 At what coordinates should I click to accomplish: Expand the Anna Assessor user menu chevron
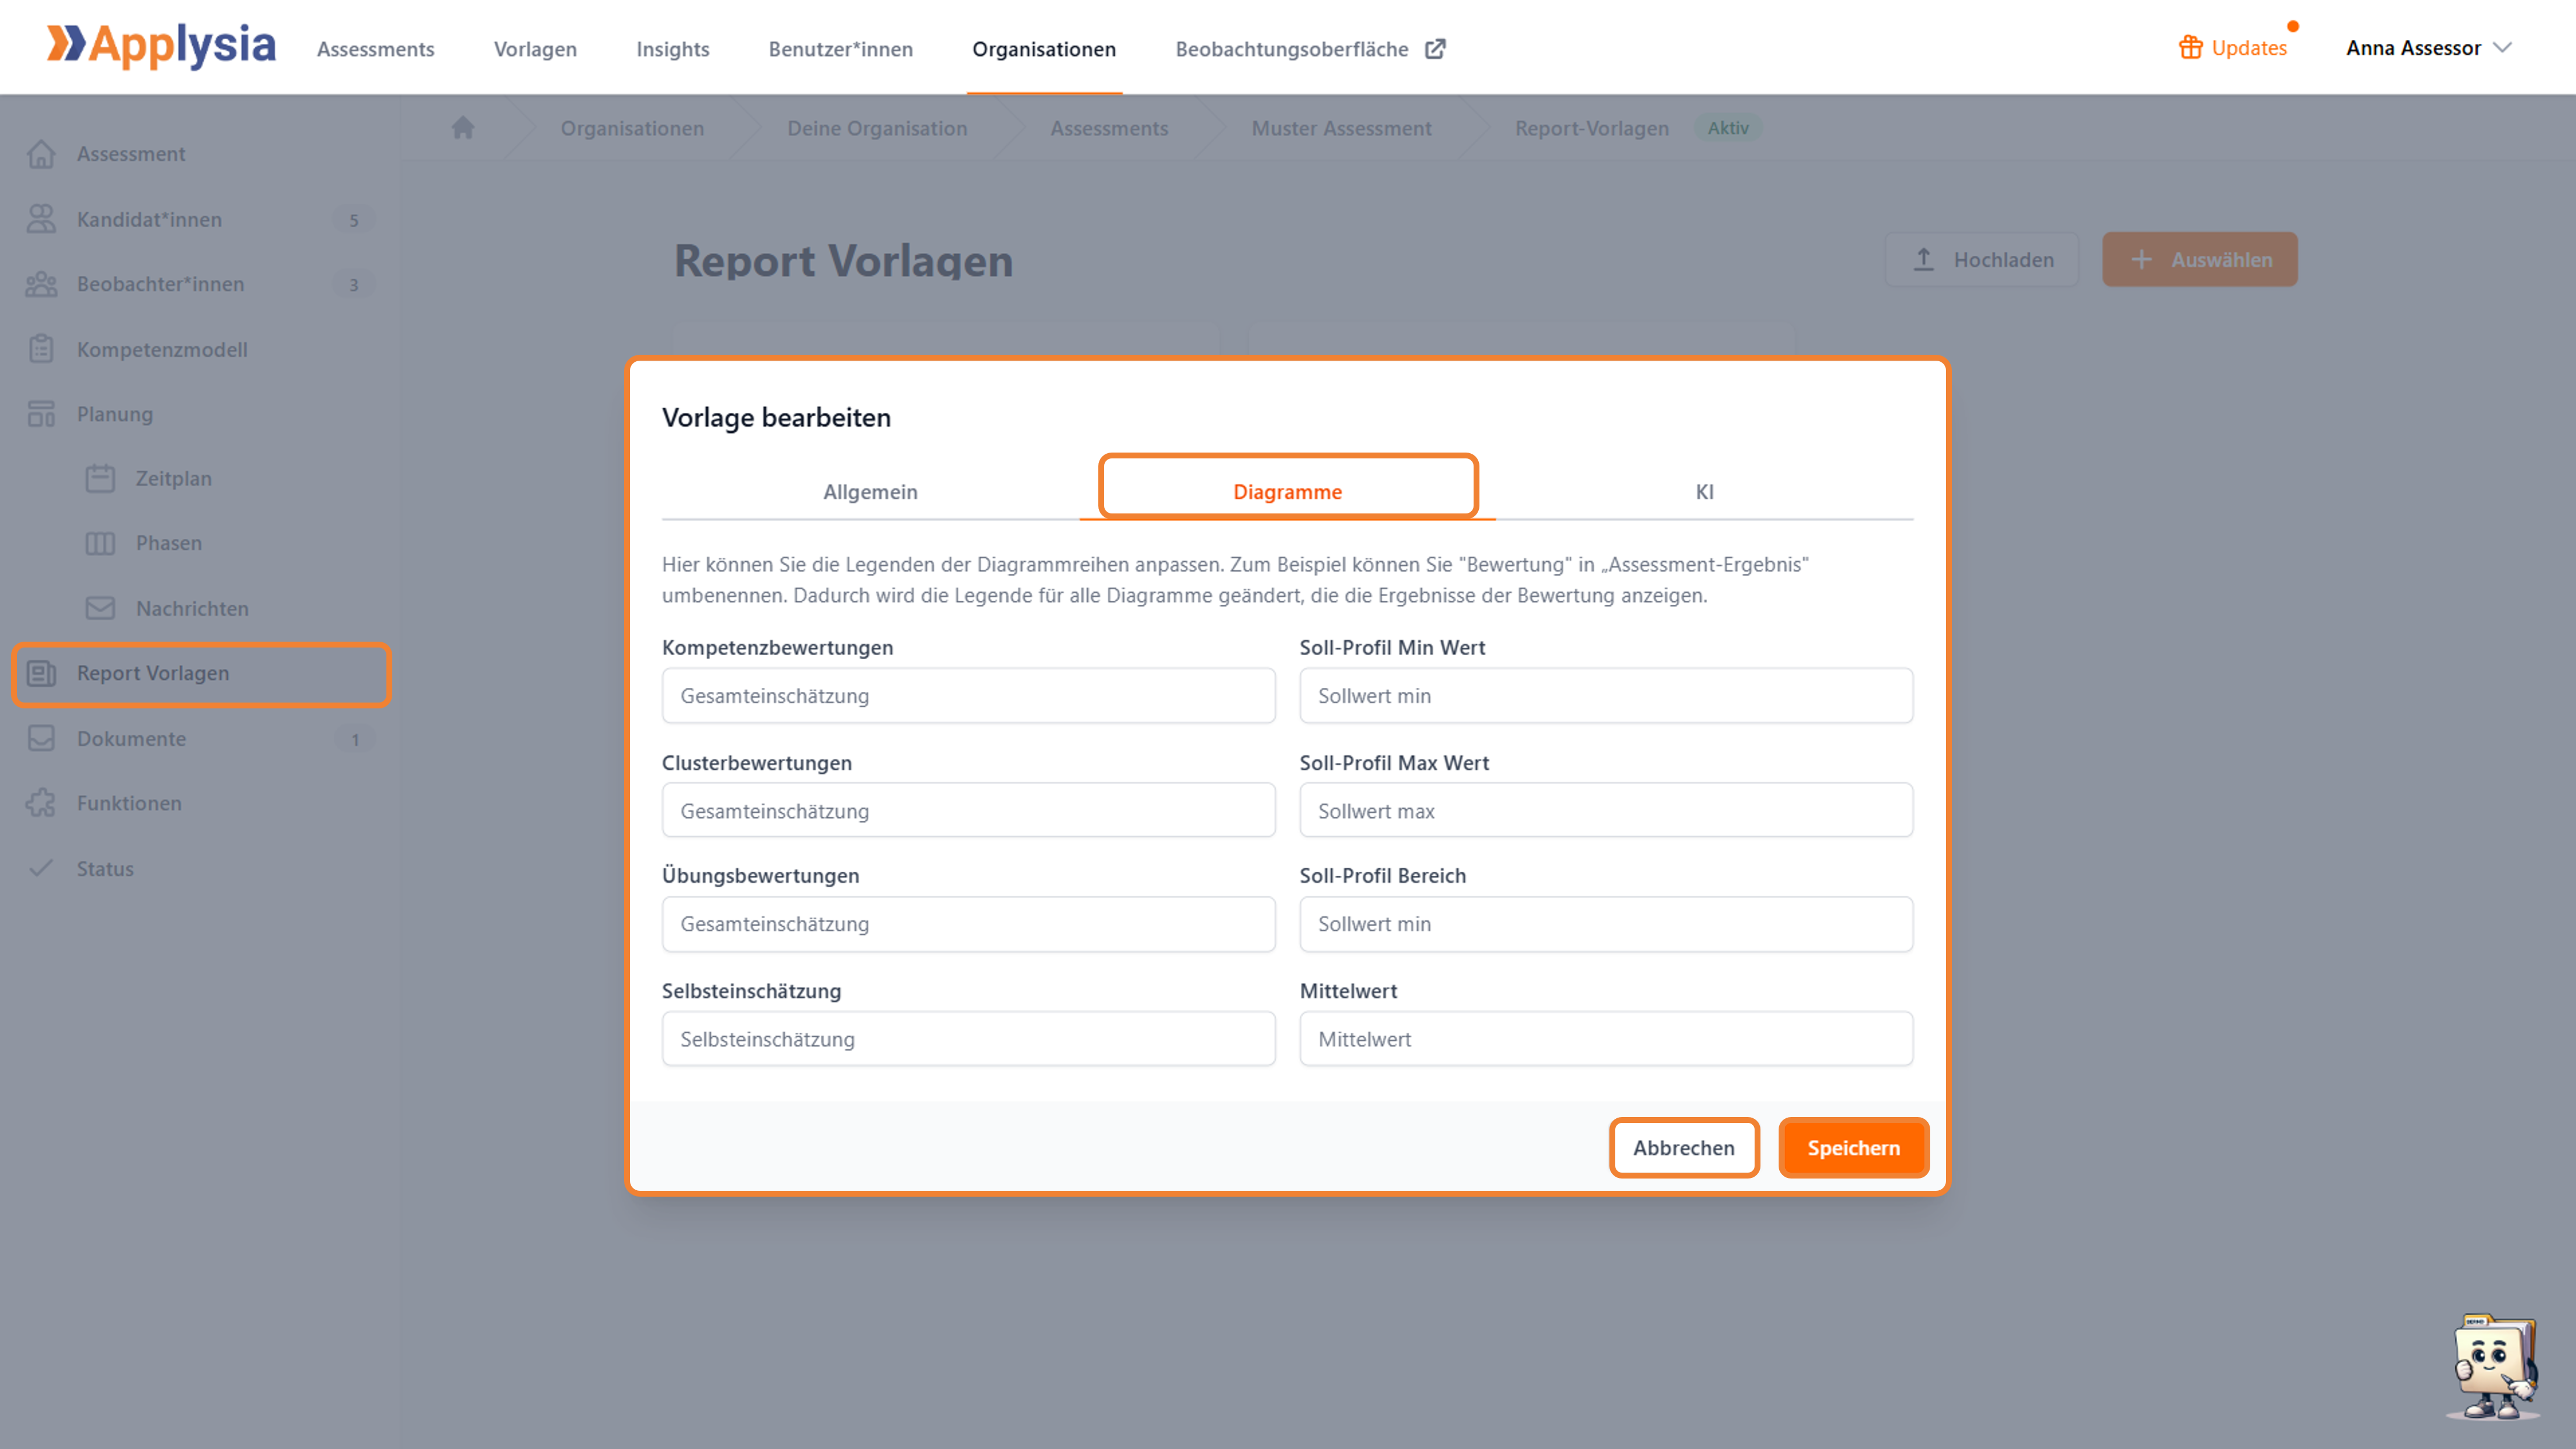click(x=2503, y=48)
